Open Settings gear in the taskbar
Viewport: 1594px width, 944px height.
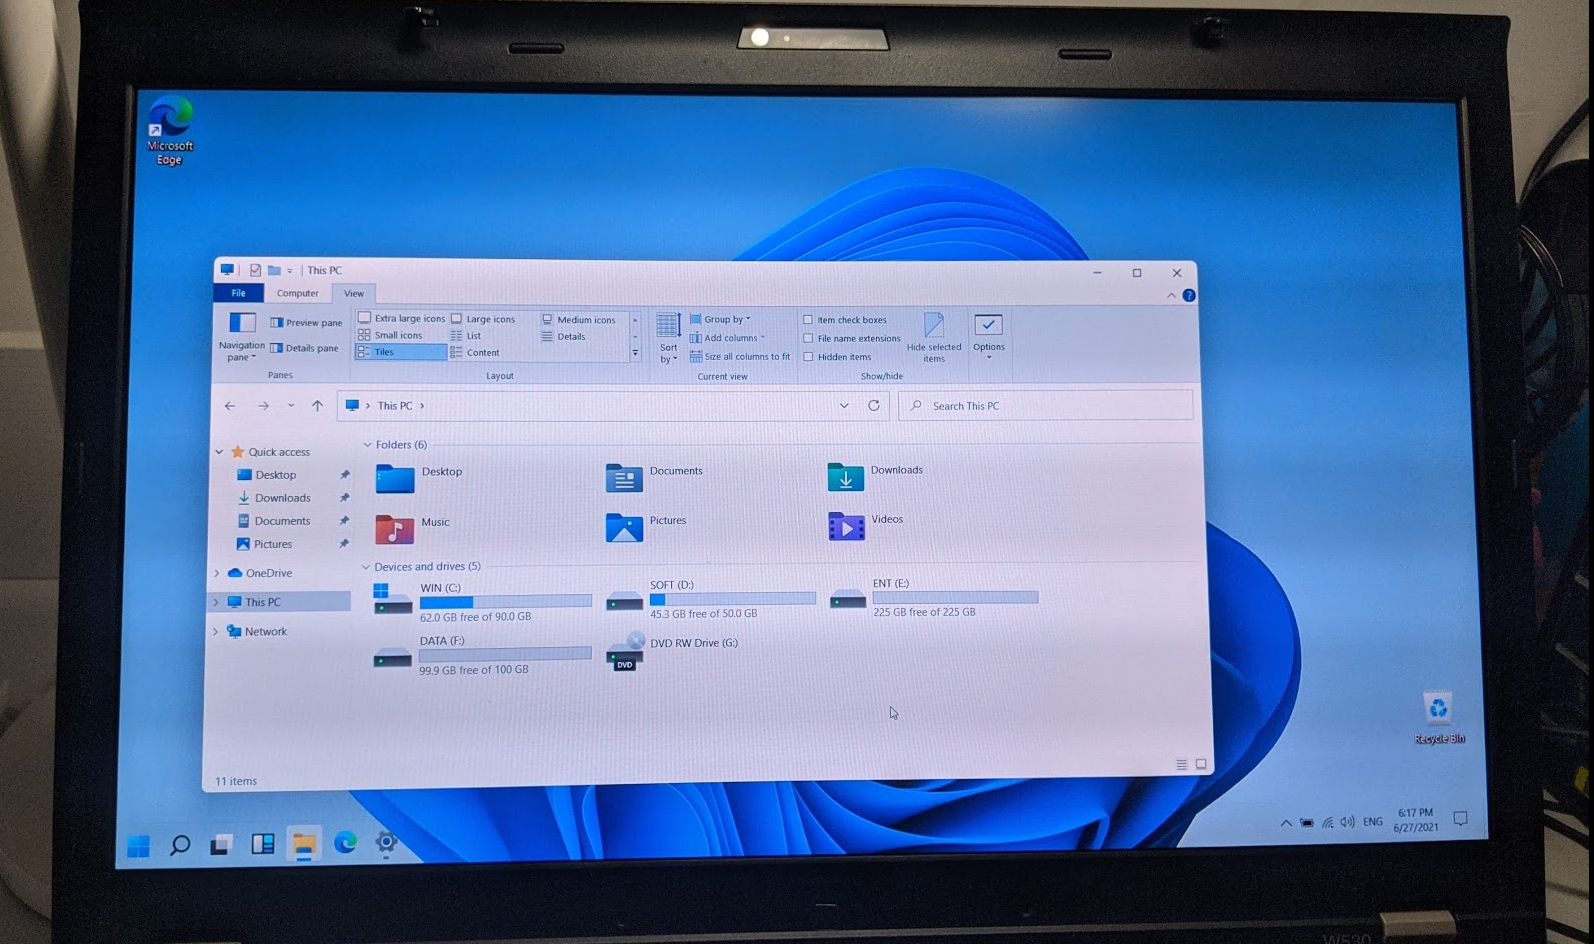point(386,843)
